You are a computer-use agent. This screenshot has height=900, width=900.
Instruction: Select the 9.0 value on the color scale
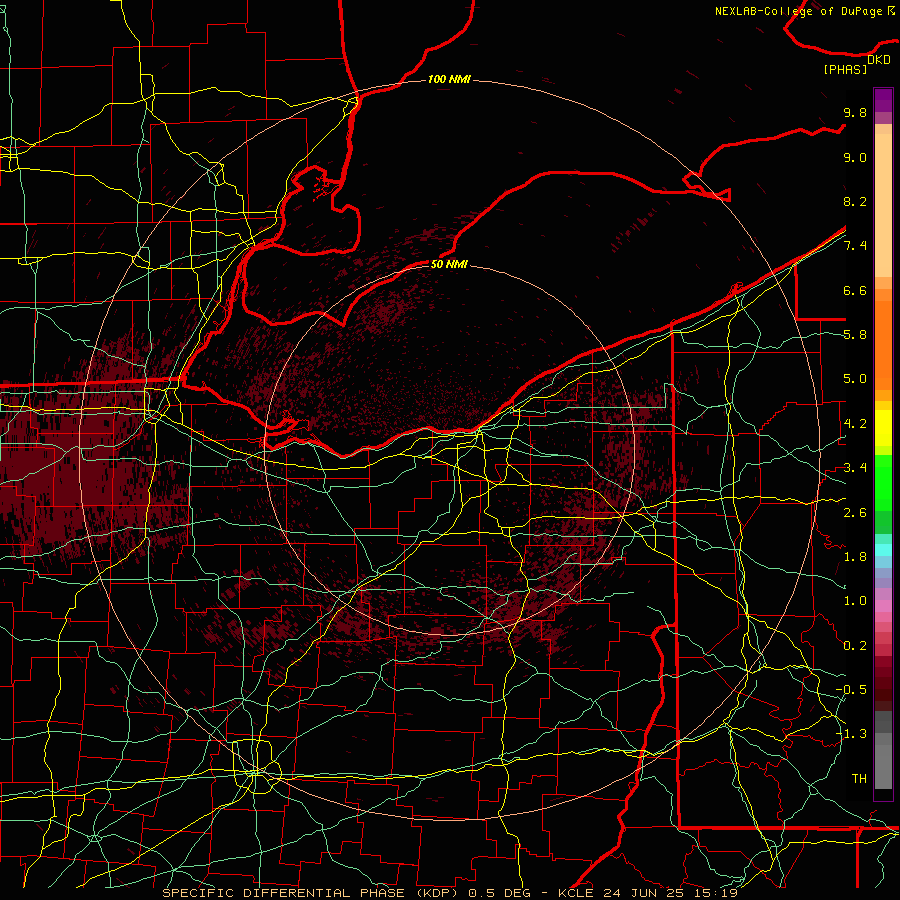(855, 157)
